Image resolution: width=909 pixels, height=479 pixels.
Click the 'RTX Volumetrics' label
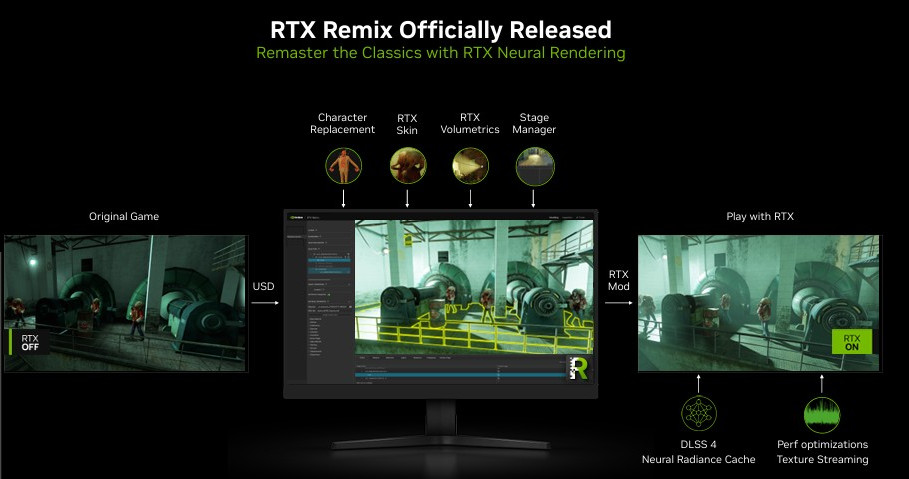pyautogui.click(x=470, y=124)
